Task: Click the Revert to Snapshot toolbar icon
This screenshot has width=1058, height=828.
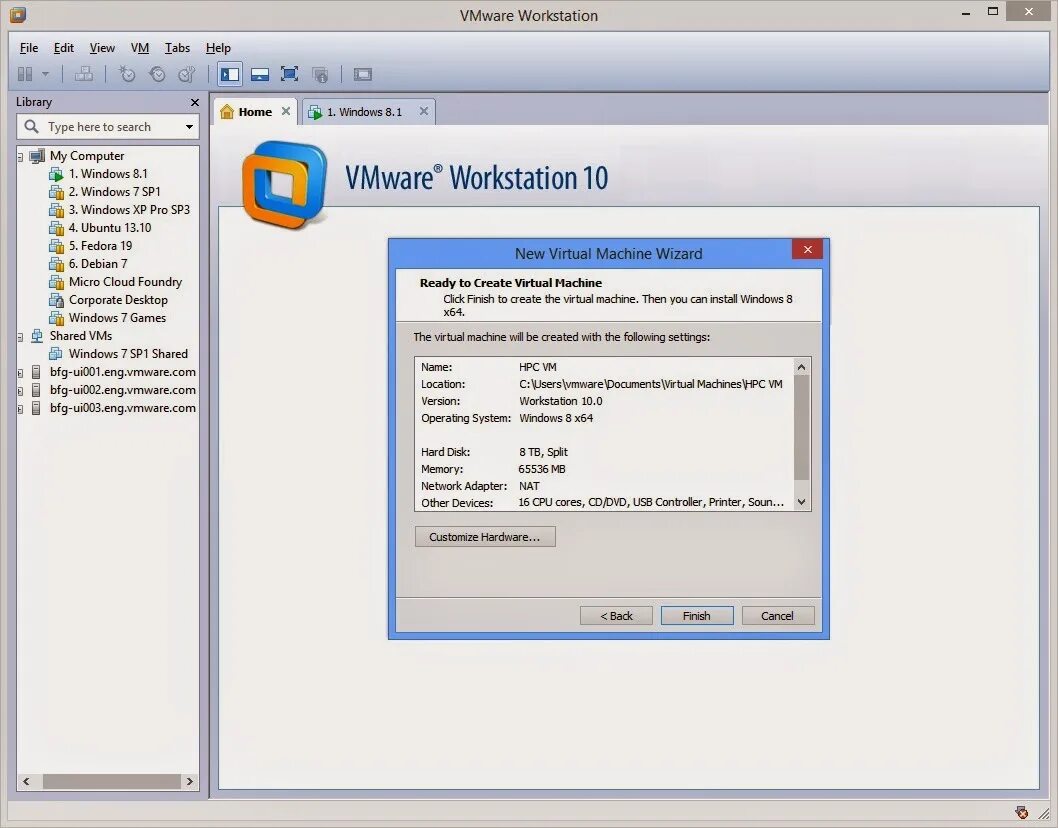Action: point(157,74)
